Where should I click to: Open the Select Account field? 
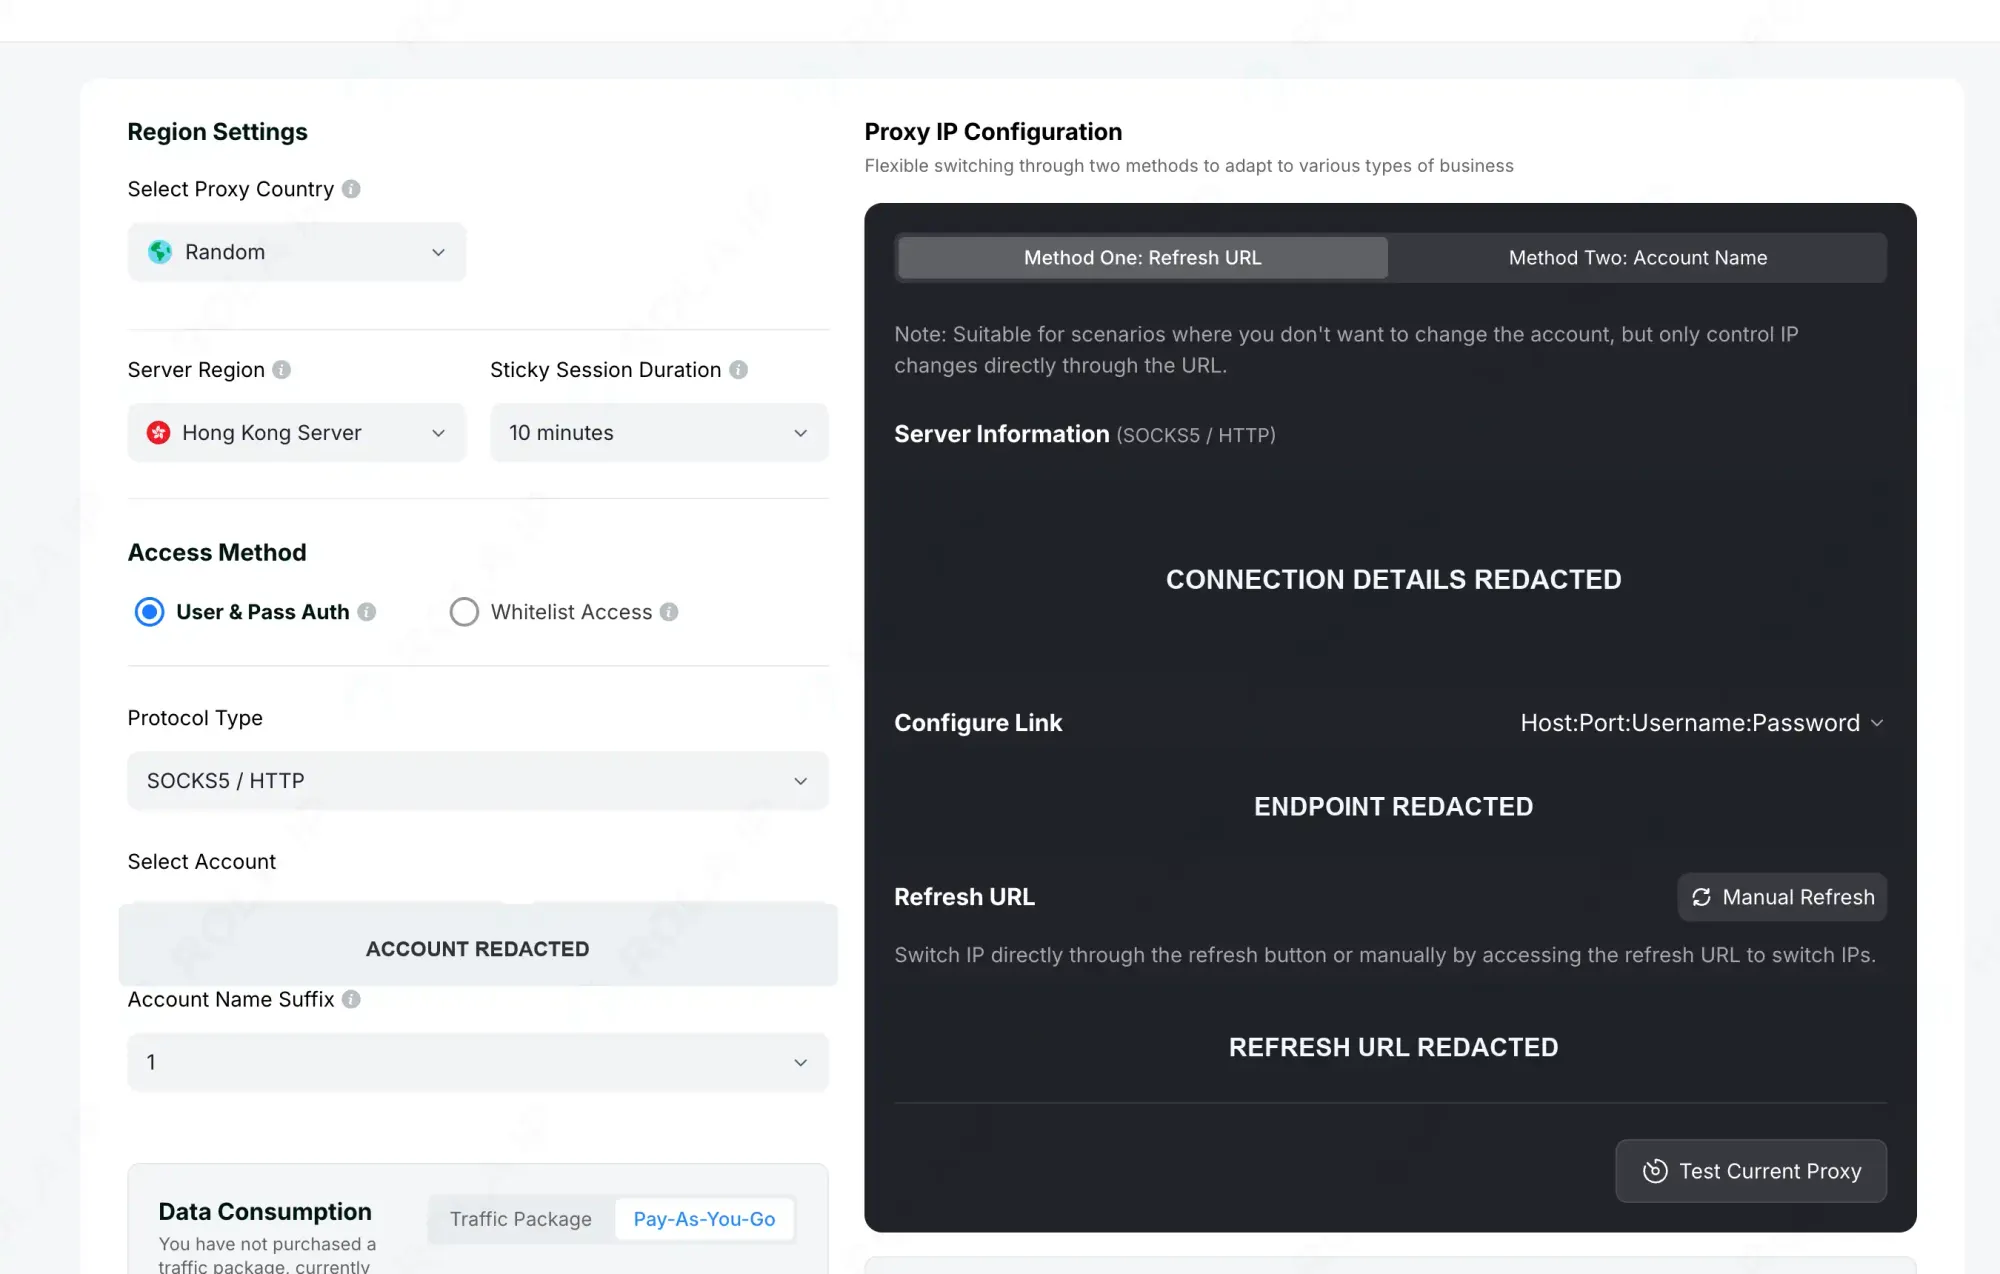[478, 945]
